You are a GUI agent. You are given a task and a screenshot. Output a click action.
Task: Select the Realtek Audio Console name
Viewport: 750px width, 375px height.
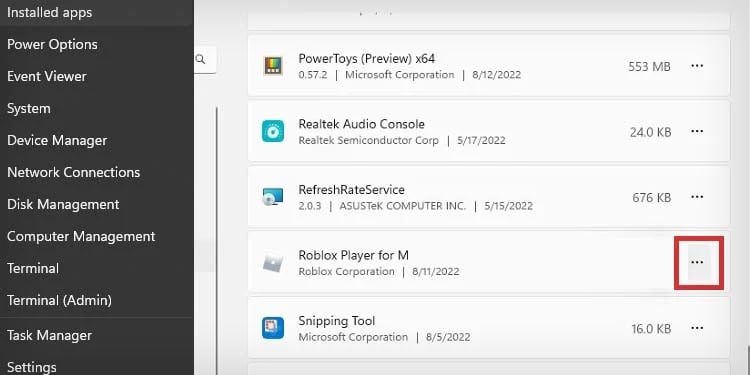361,124
